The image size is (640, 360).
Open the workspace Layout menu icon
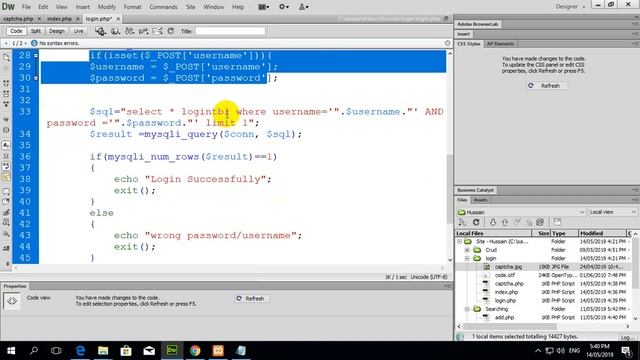coord(264,7)
